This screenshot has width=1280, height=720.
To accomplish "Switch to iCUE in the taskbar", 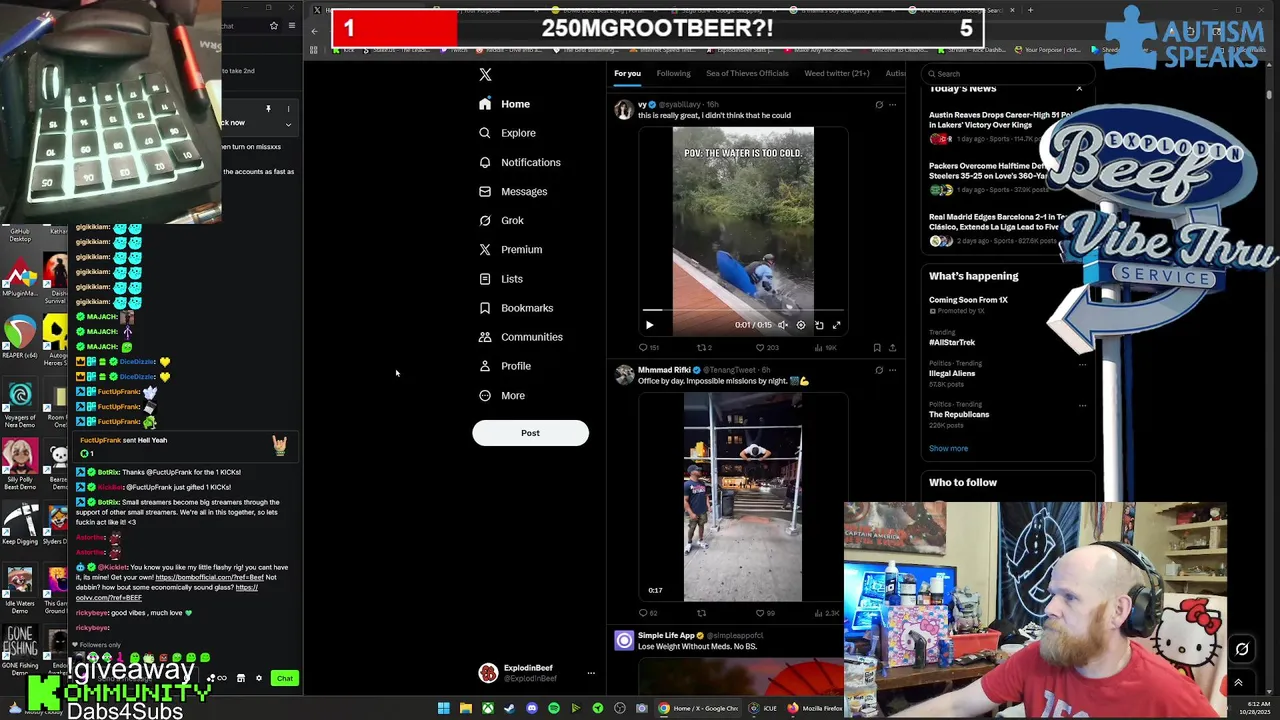I will [x=763, y=708].
